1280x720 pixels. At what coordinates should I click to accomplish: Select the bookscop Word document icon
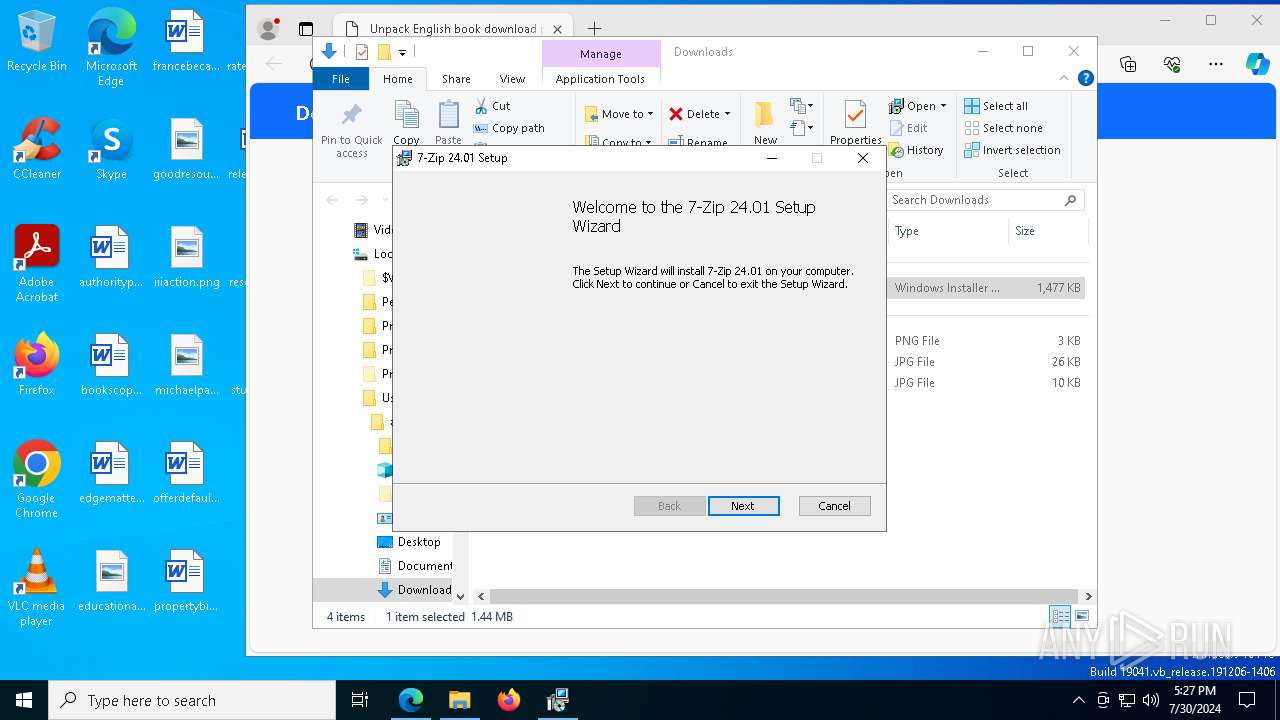coord(111,365)
